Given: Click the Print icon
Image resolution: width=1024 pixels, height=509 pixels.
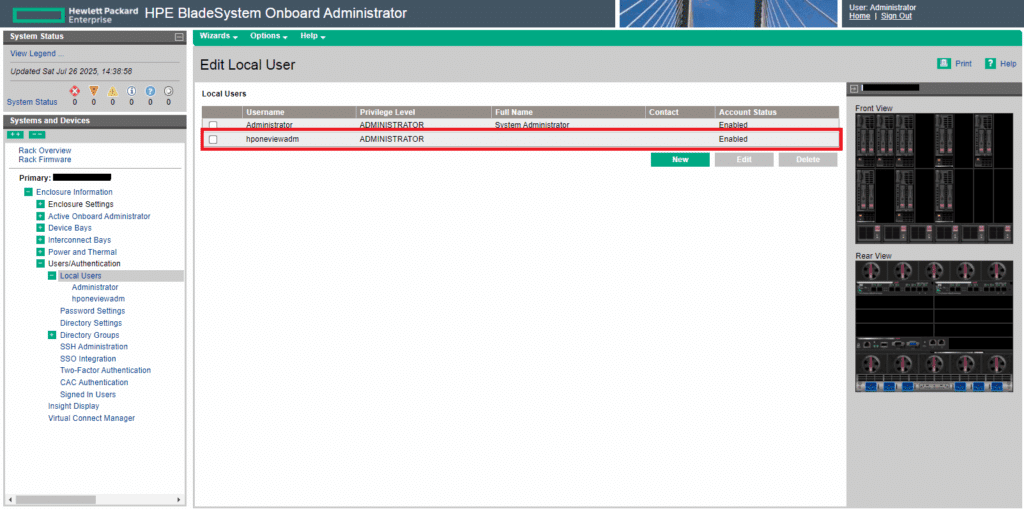Looking at the screenshot, I should [943, 63].
